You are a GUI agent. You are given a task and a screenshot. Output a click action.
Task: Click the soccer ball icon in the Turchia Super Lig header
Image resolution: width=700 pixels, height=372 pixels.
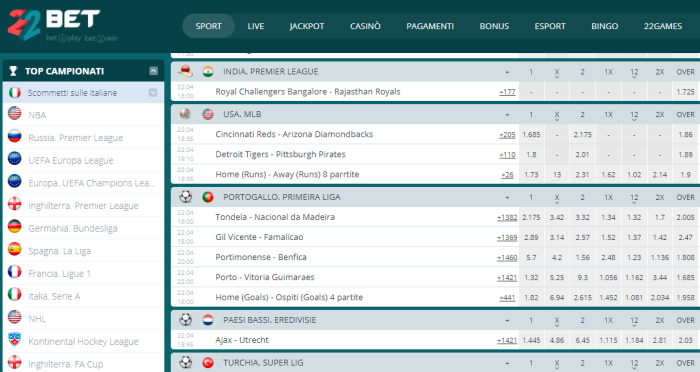pos(185,362)
